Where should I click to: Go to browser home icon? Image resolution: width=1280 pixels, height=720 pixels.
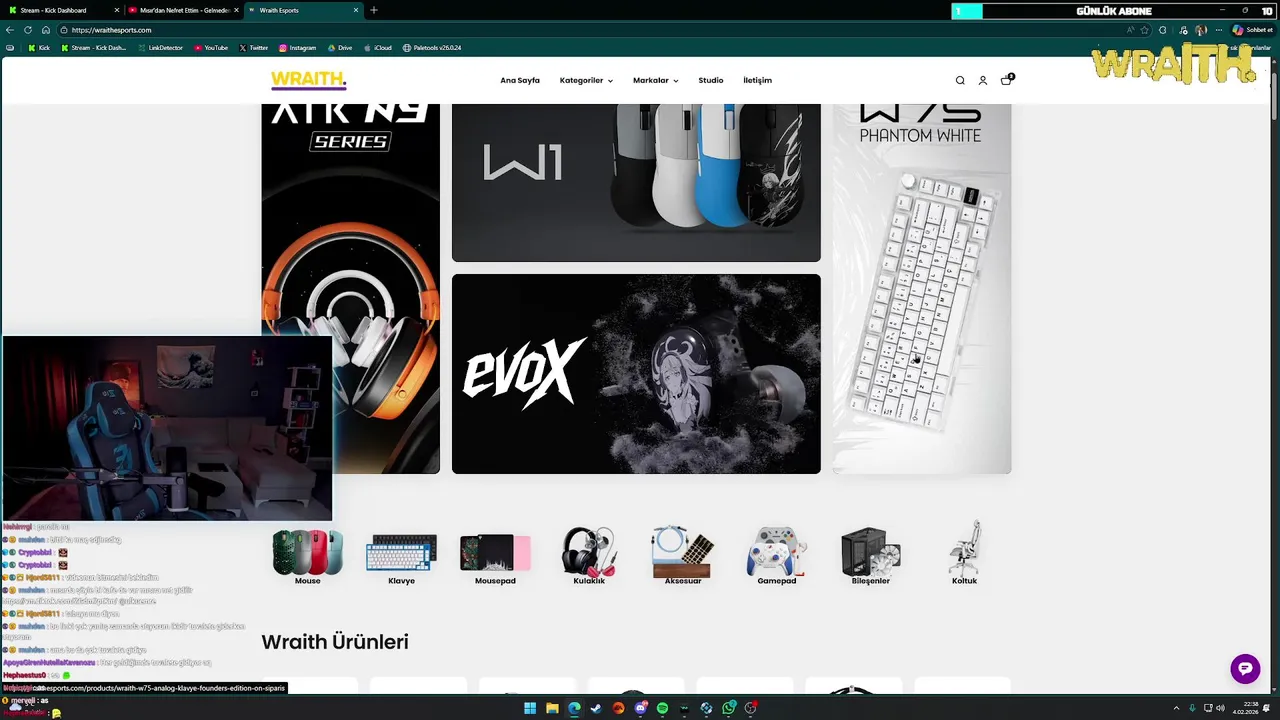45,30
